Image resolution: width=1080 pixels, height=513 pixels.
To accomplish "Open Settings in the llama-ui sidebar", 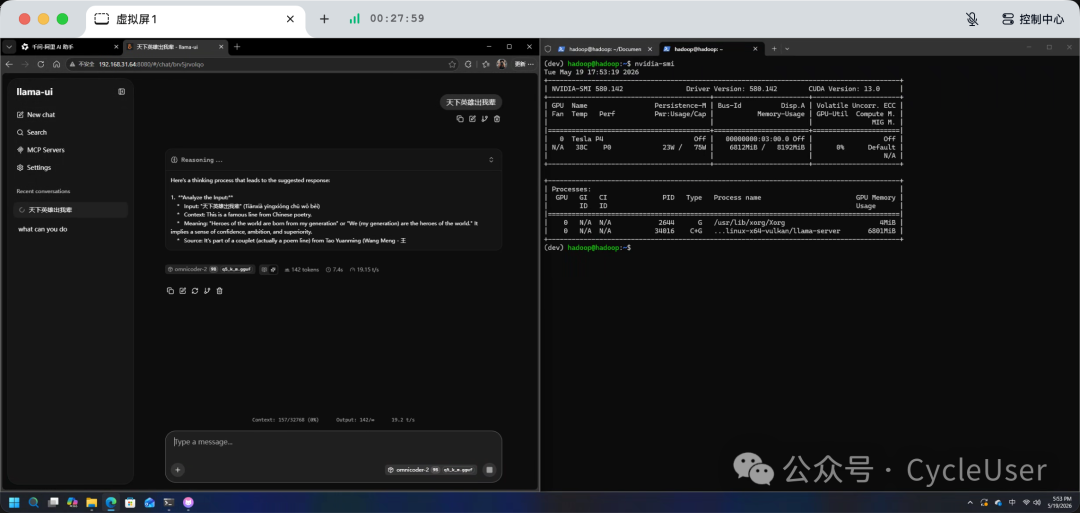I will pos(34,167).
